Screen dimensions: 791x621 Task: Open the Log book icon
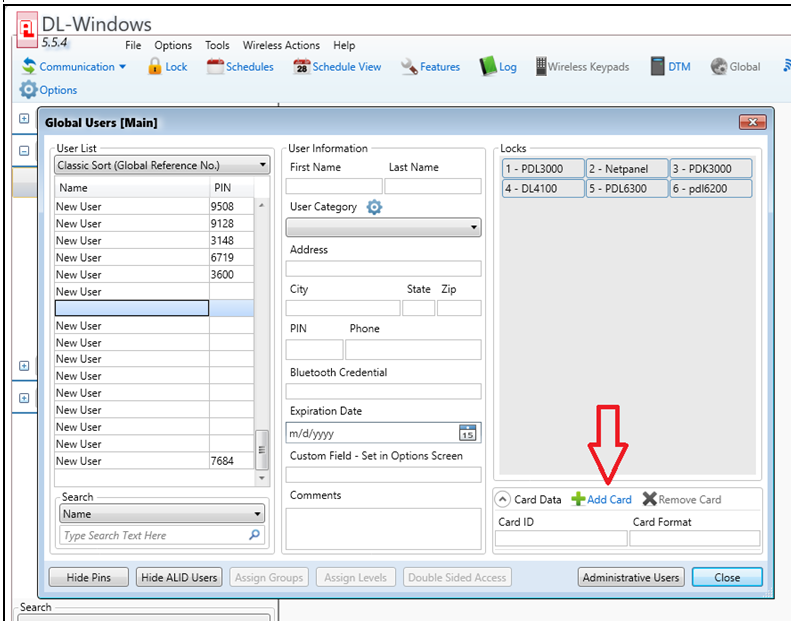coord(488,66)
